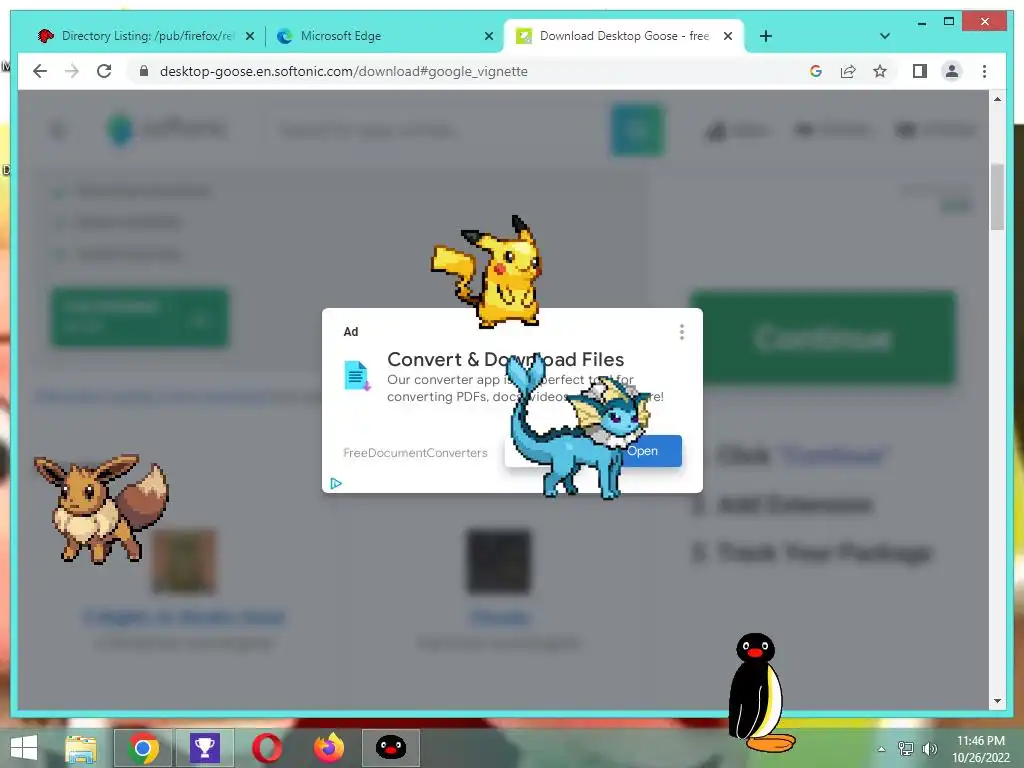Click the volume speaker tray icon
The height and width of the screenshot is (768, 1024).
click(x=930, y=749)
